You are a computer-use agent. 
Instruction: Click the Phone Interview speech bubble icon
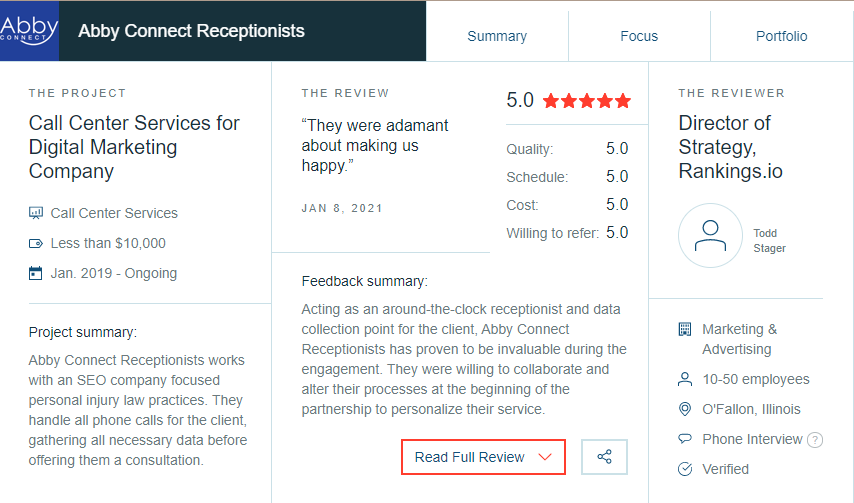tap(685, 439)
